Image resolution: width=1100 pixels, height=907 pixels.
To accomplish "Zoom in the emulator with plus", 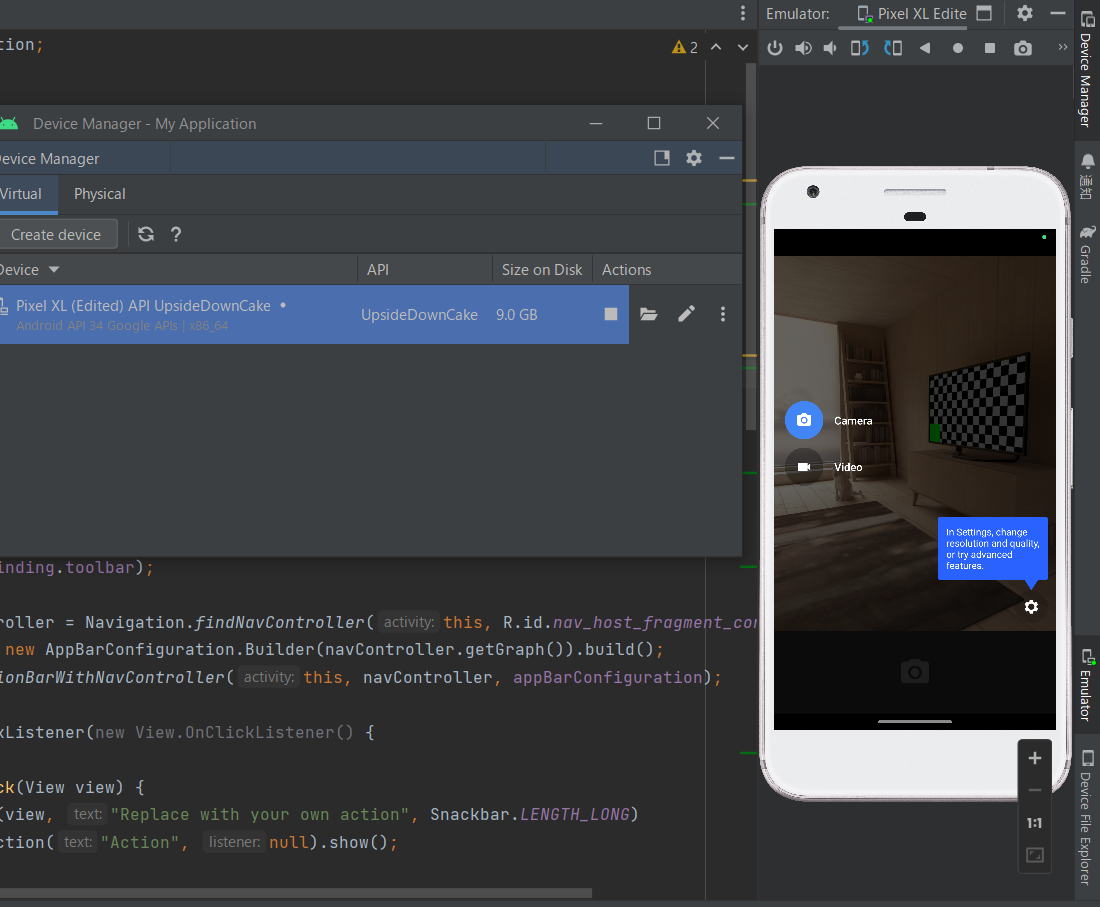I will [1035, 758].
